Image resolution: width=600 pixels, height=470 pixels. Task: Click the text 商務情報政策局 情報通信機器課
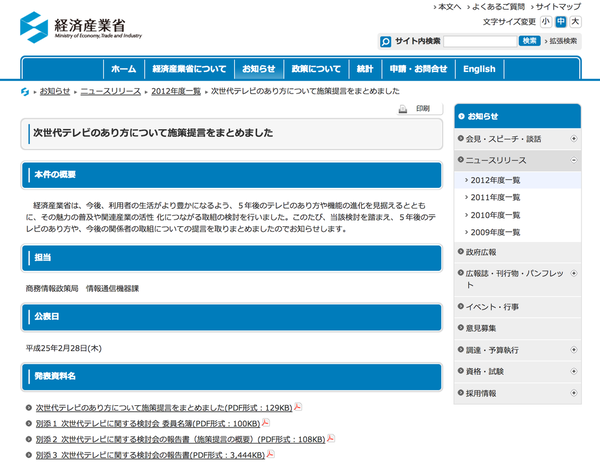pyautogui.click(x=82, y=289)
